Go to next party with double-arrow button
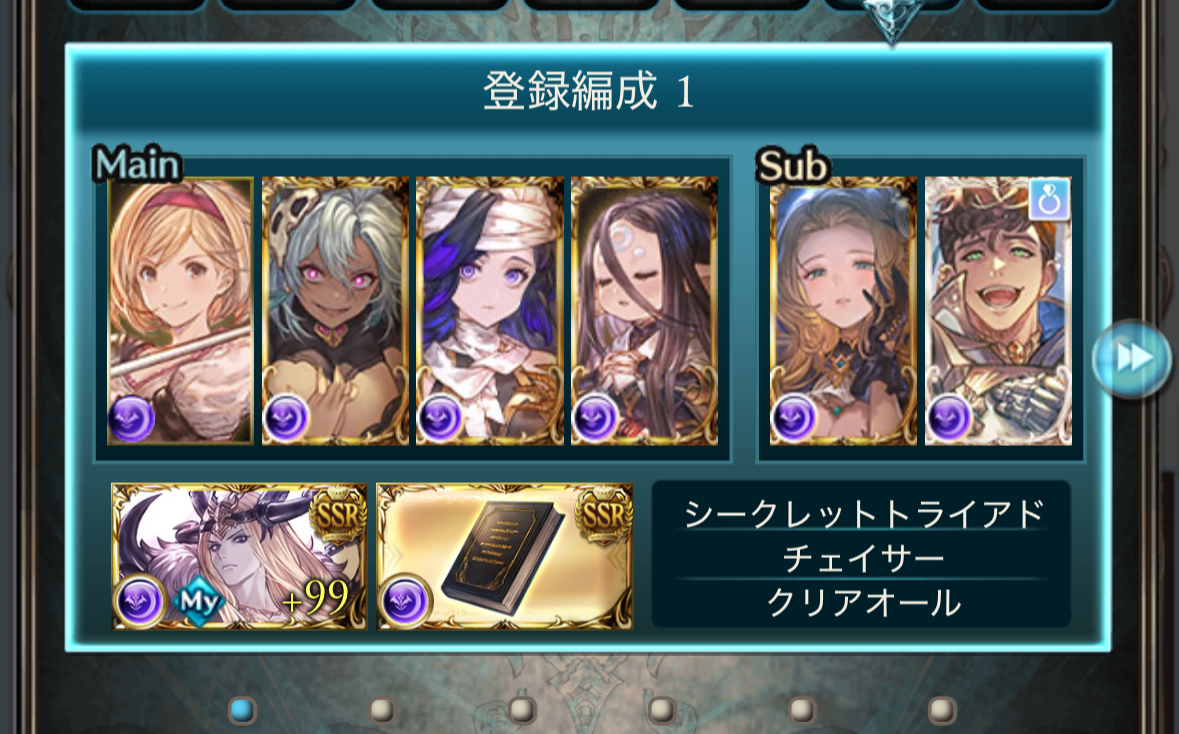The width and height of the screenshot is (1179, 734). [x=1132, y=358]
